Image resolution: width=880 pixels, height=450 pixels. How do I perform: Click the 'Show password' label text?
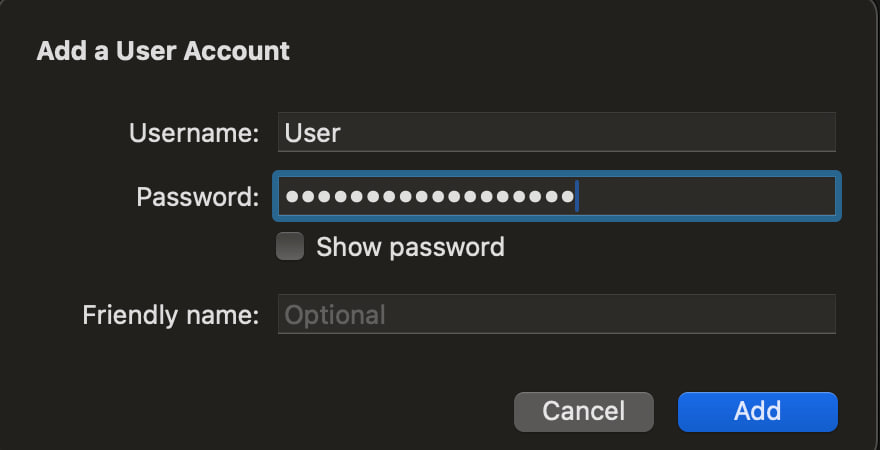pyautogui.click(x=410, y=247)
